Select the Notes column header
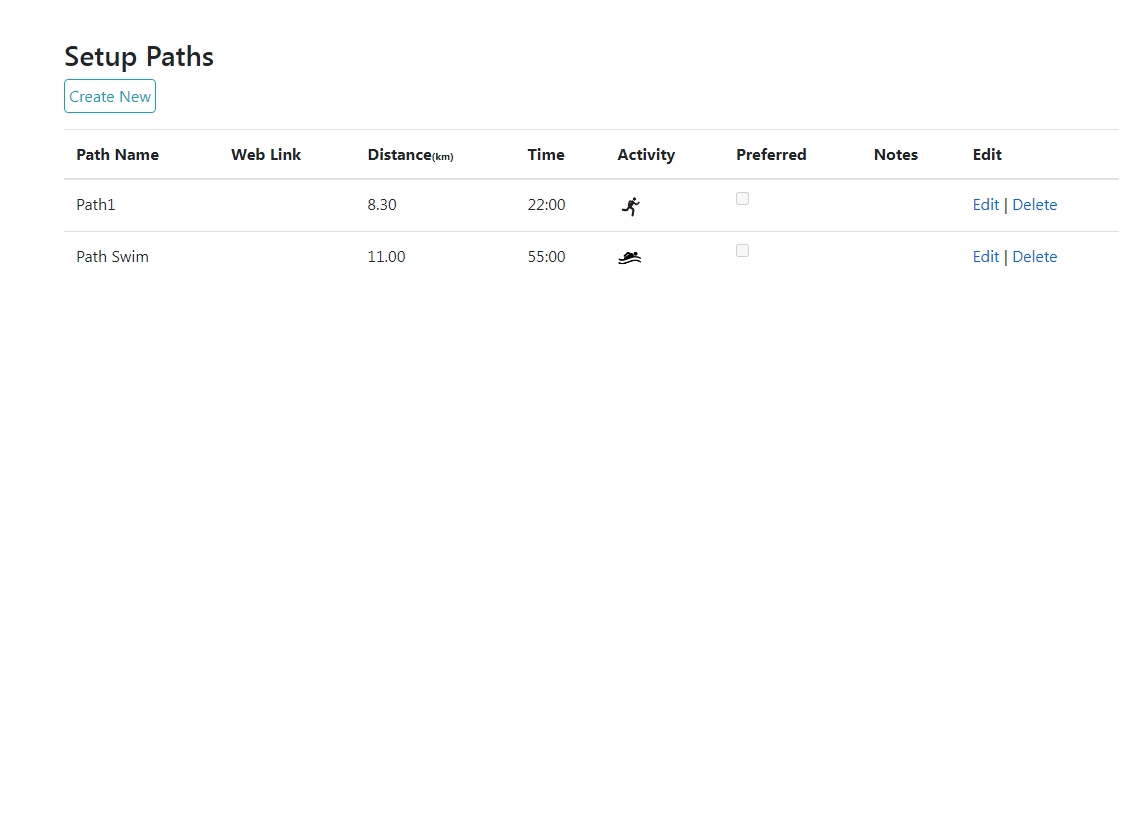Image resolution: width=1140 pixels, height=830 pixels. coord(895,155)
